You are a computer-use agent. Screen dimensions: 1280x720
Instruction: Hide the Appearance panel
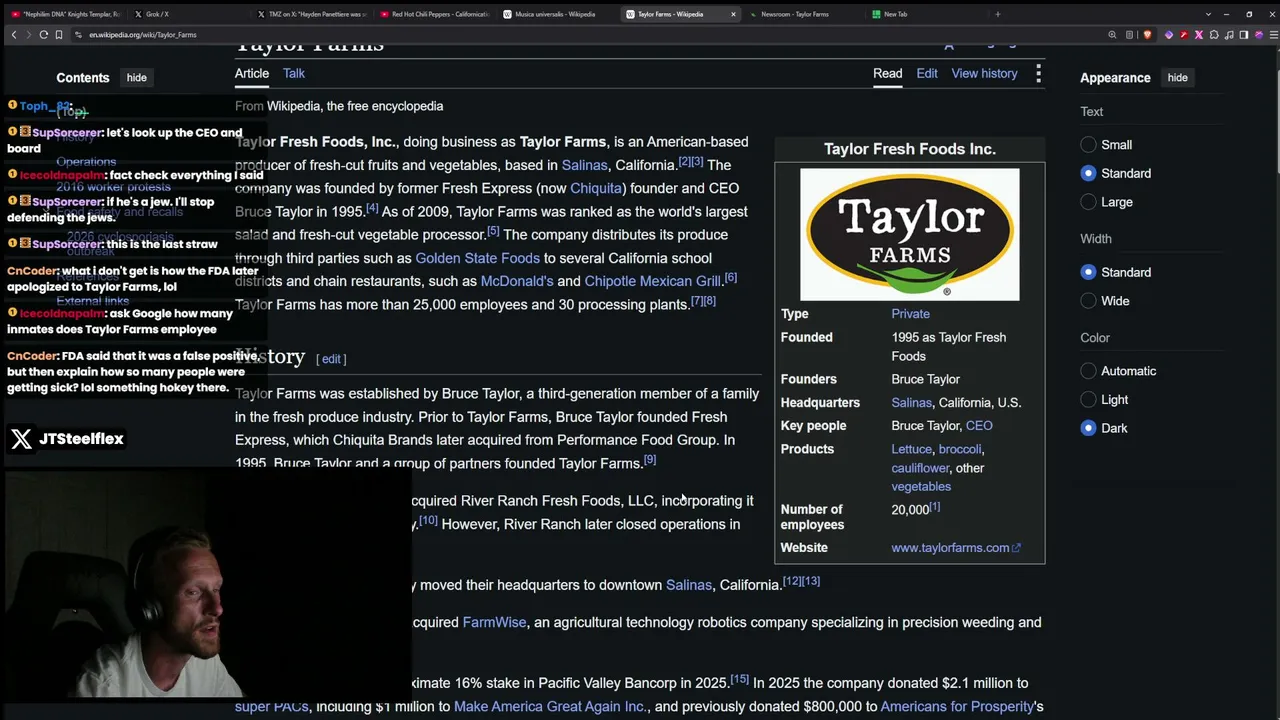tap(1177, 78)
